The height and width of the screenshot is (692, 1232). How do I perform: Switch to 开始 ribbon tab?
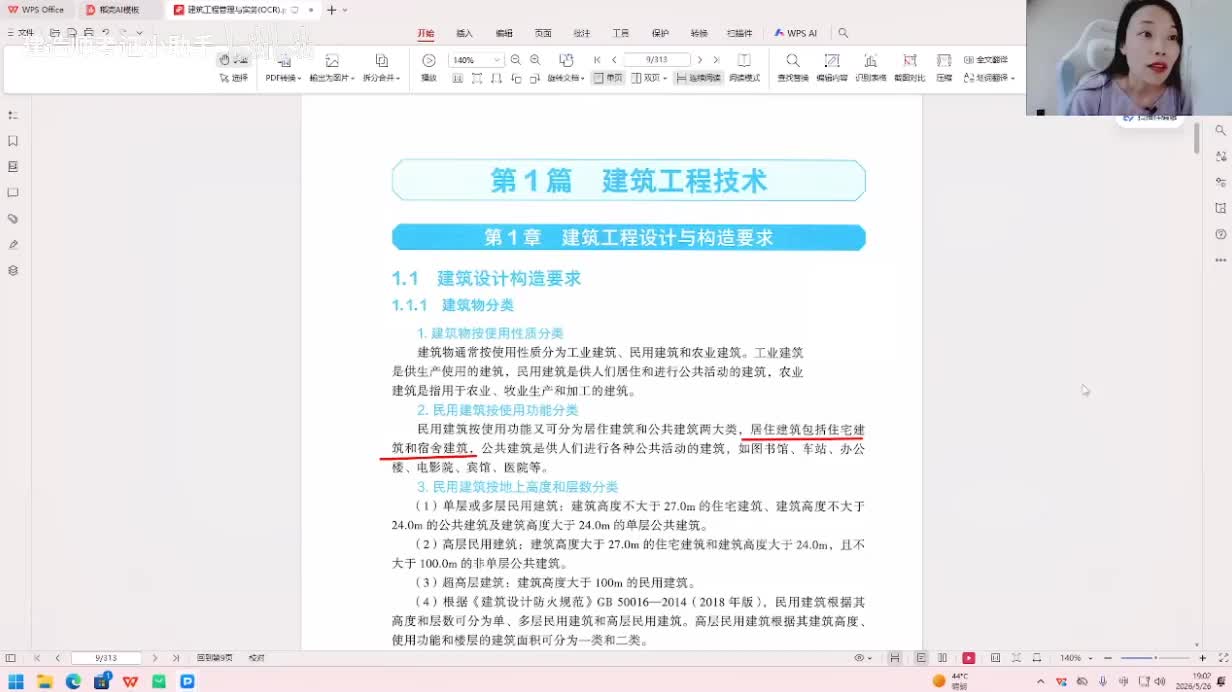click(x=426, y=33)
